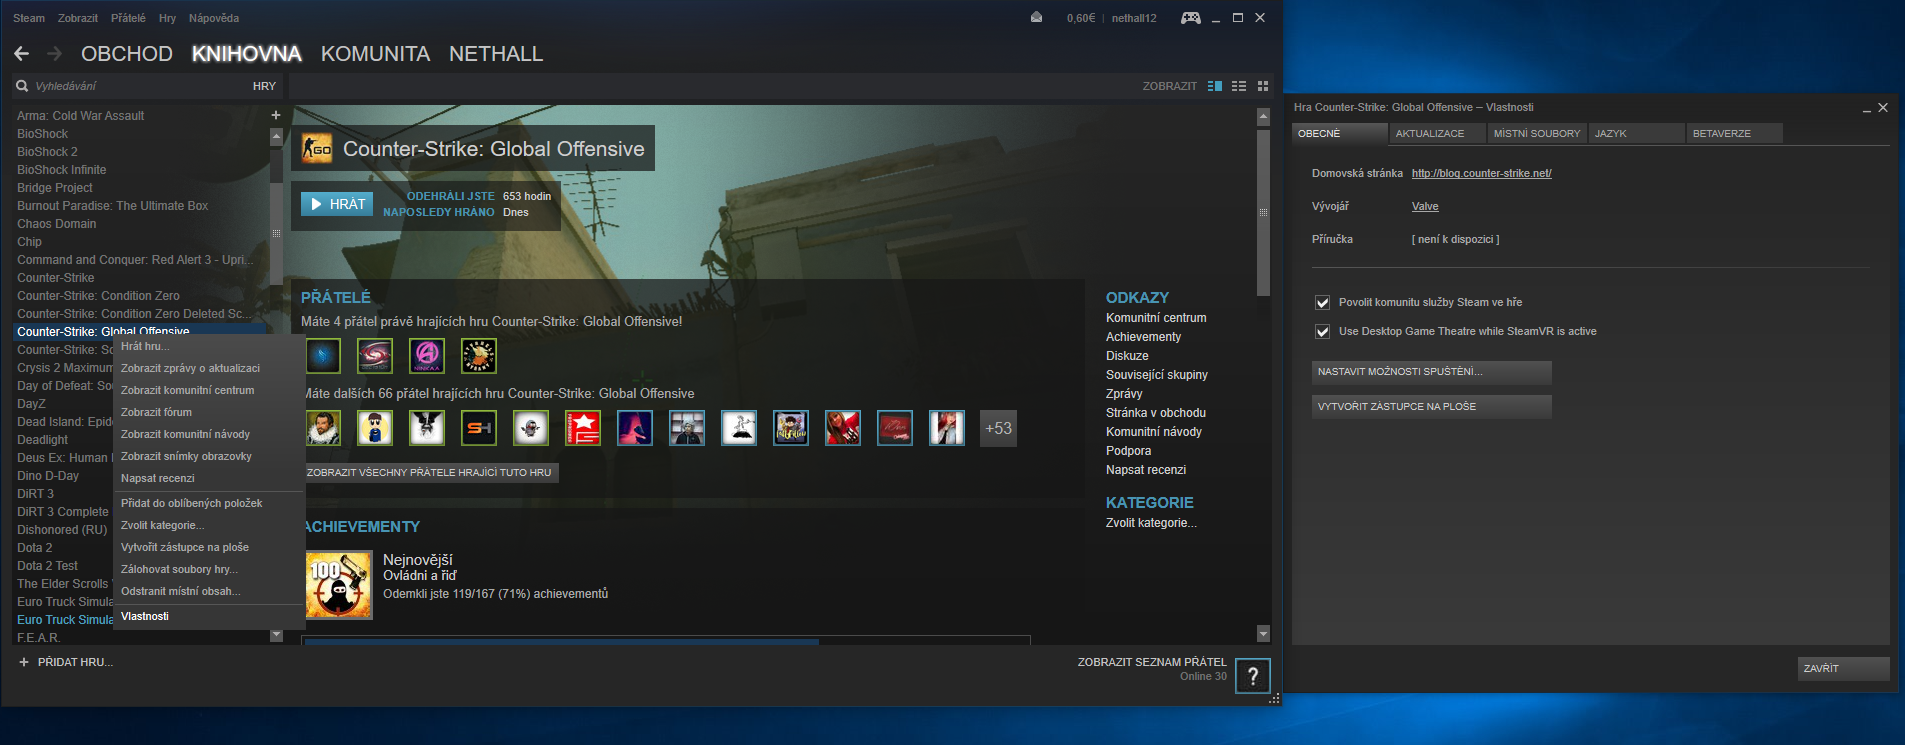The height and width of the screenshot is (745, 1905).
Task: Open the first playing friend's avatar
Action: tap(323, 356)
